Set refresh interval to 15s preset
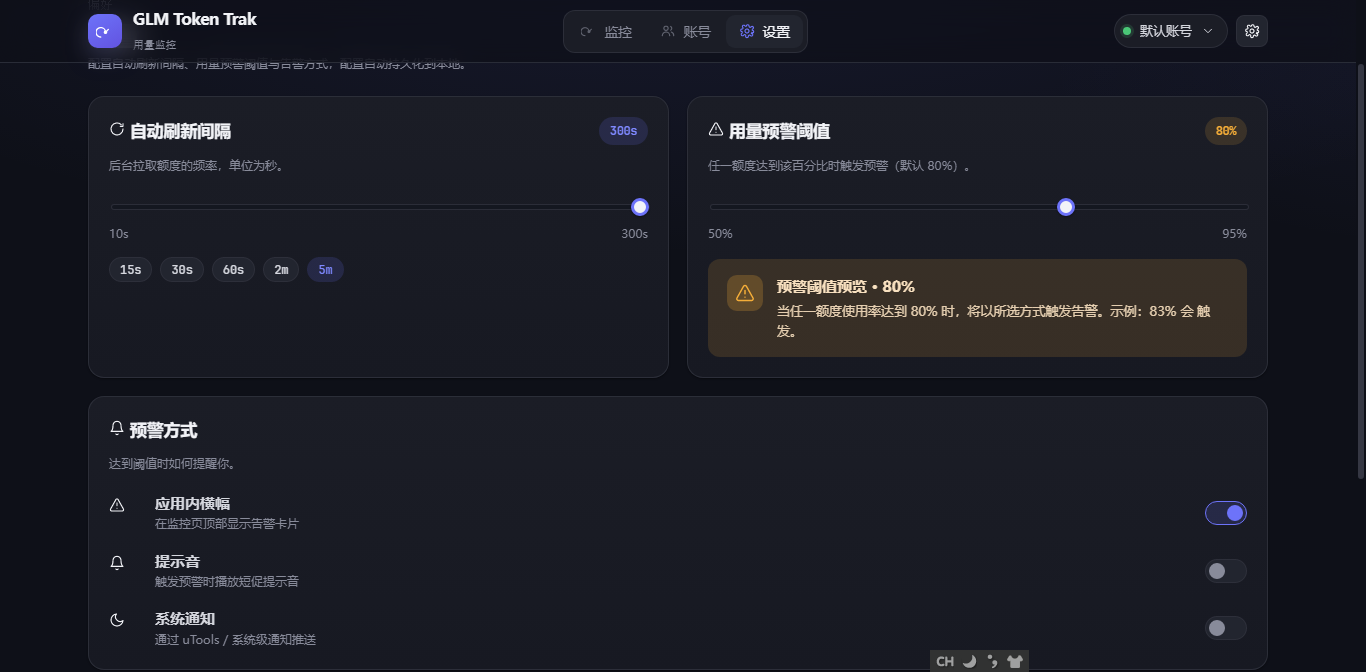The width and height of the screenshot is (1366, 672). pyautogui.click(x=130, y=270)
